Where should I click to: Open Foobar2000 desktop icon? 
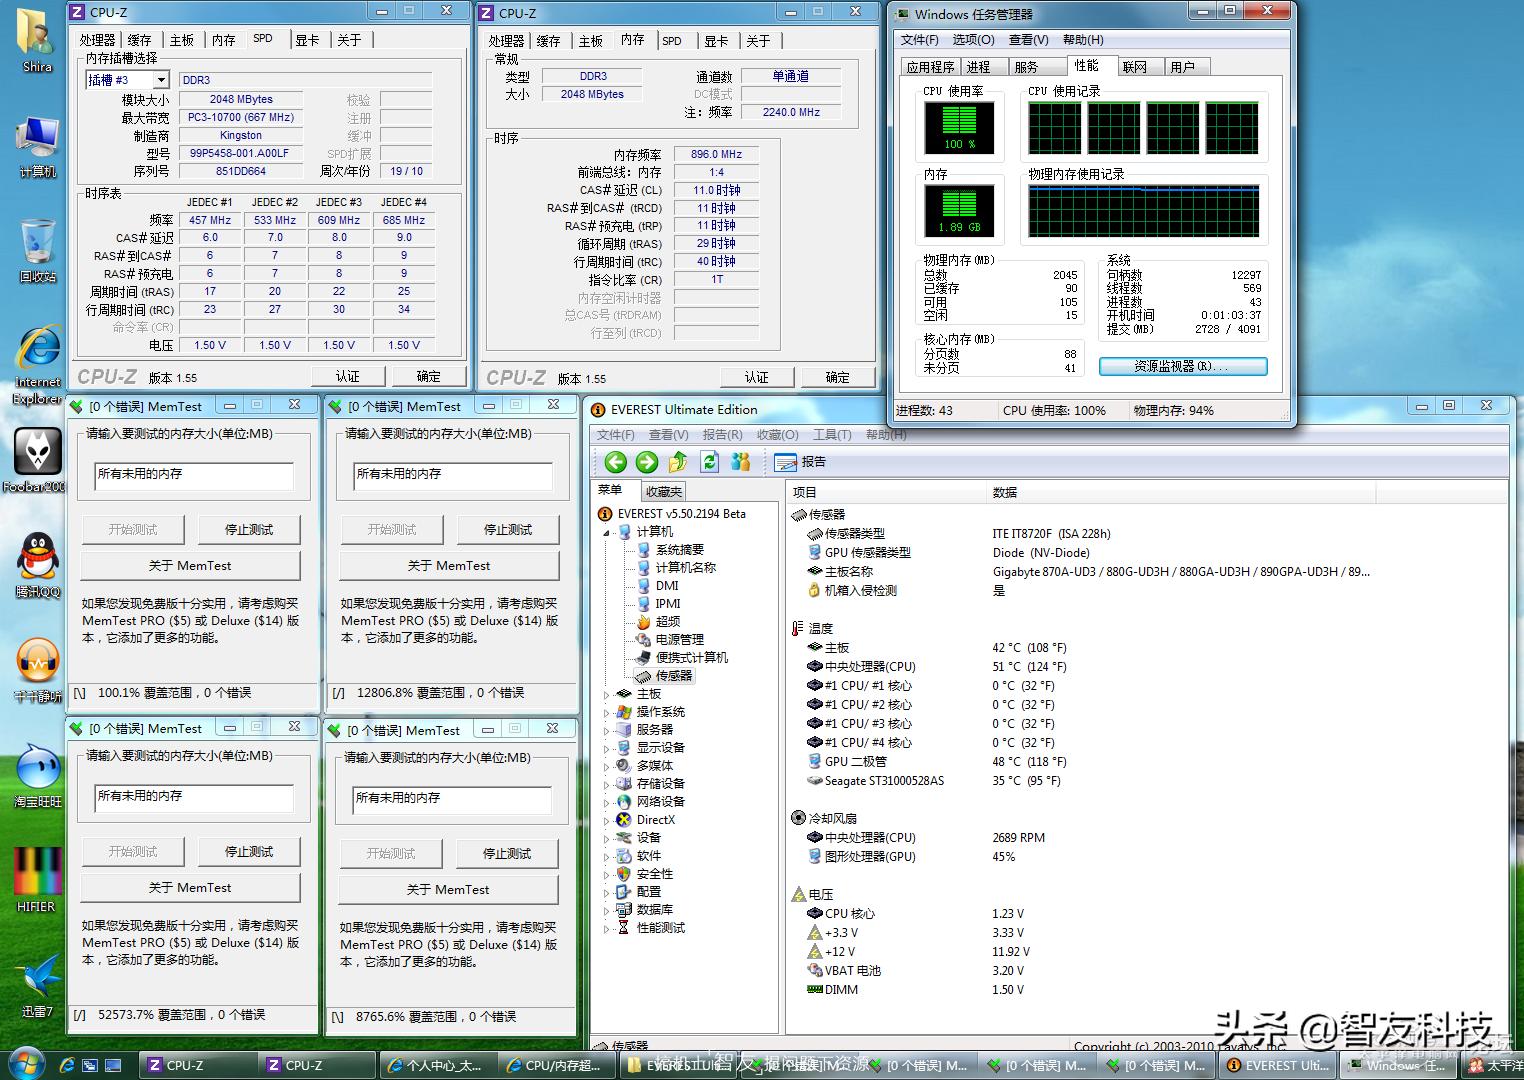(36, 460)
